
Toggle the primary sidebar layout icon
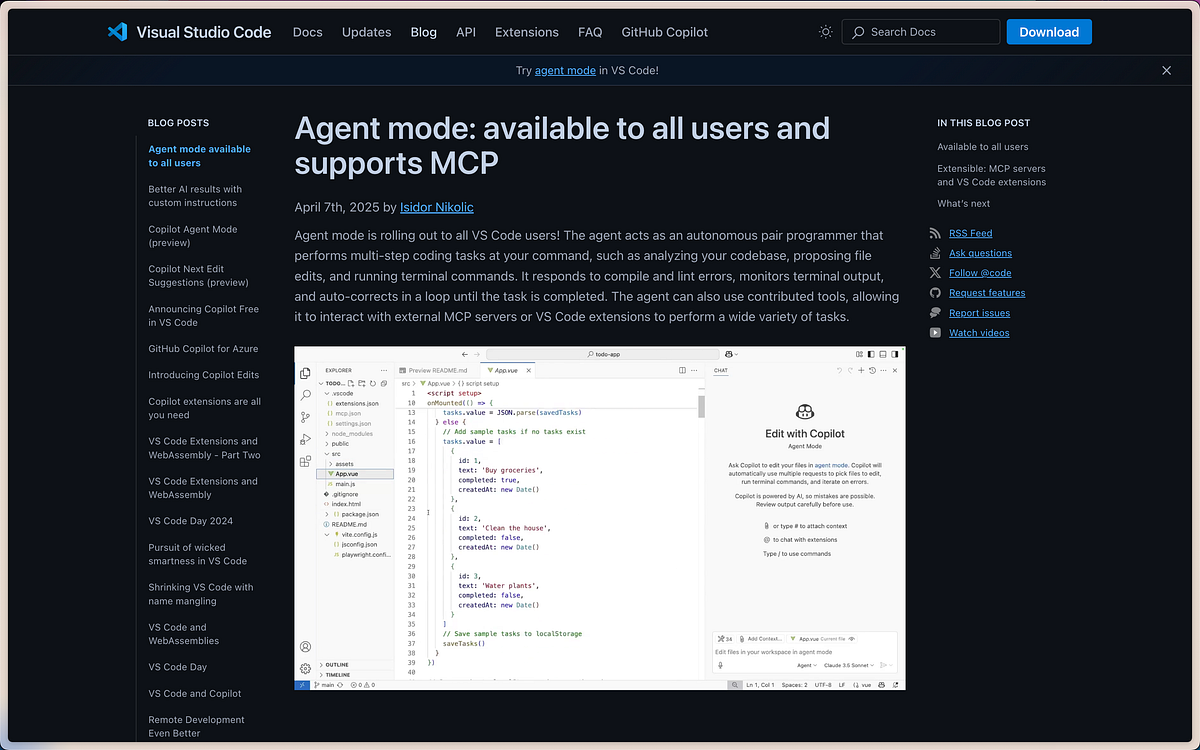pyautogui.click(x=871, y=353)
